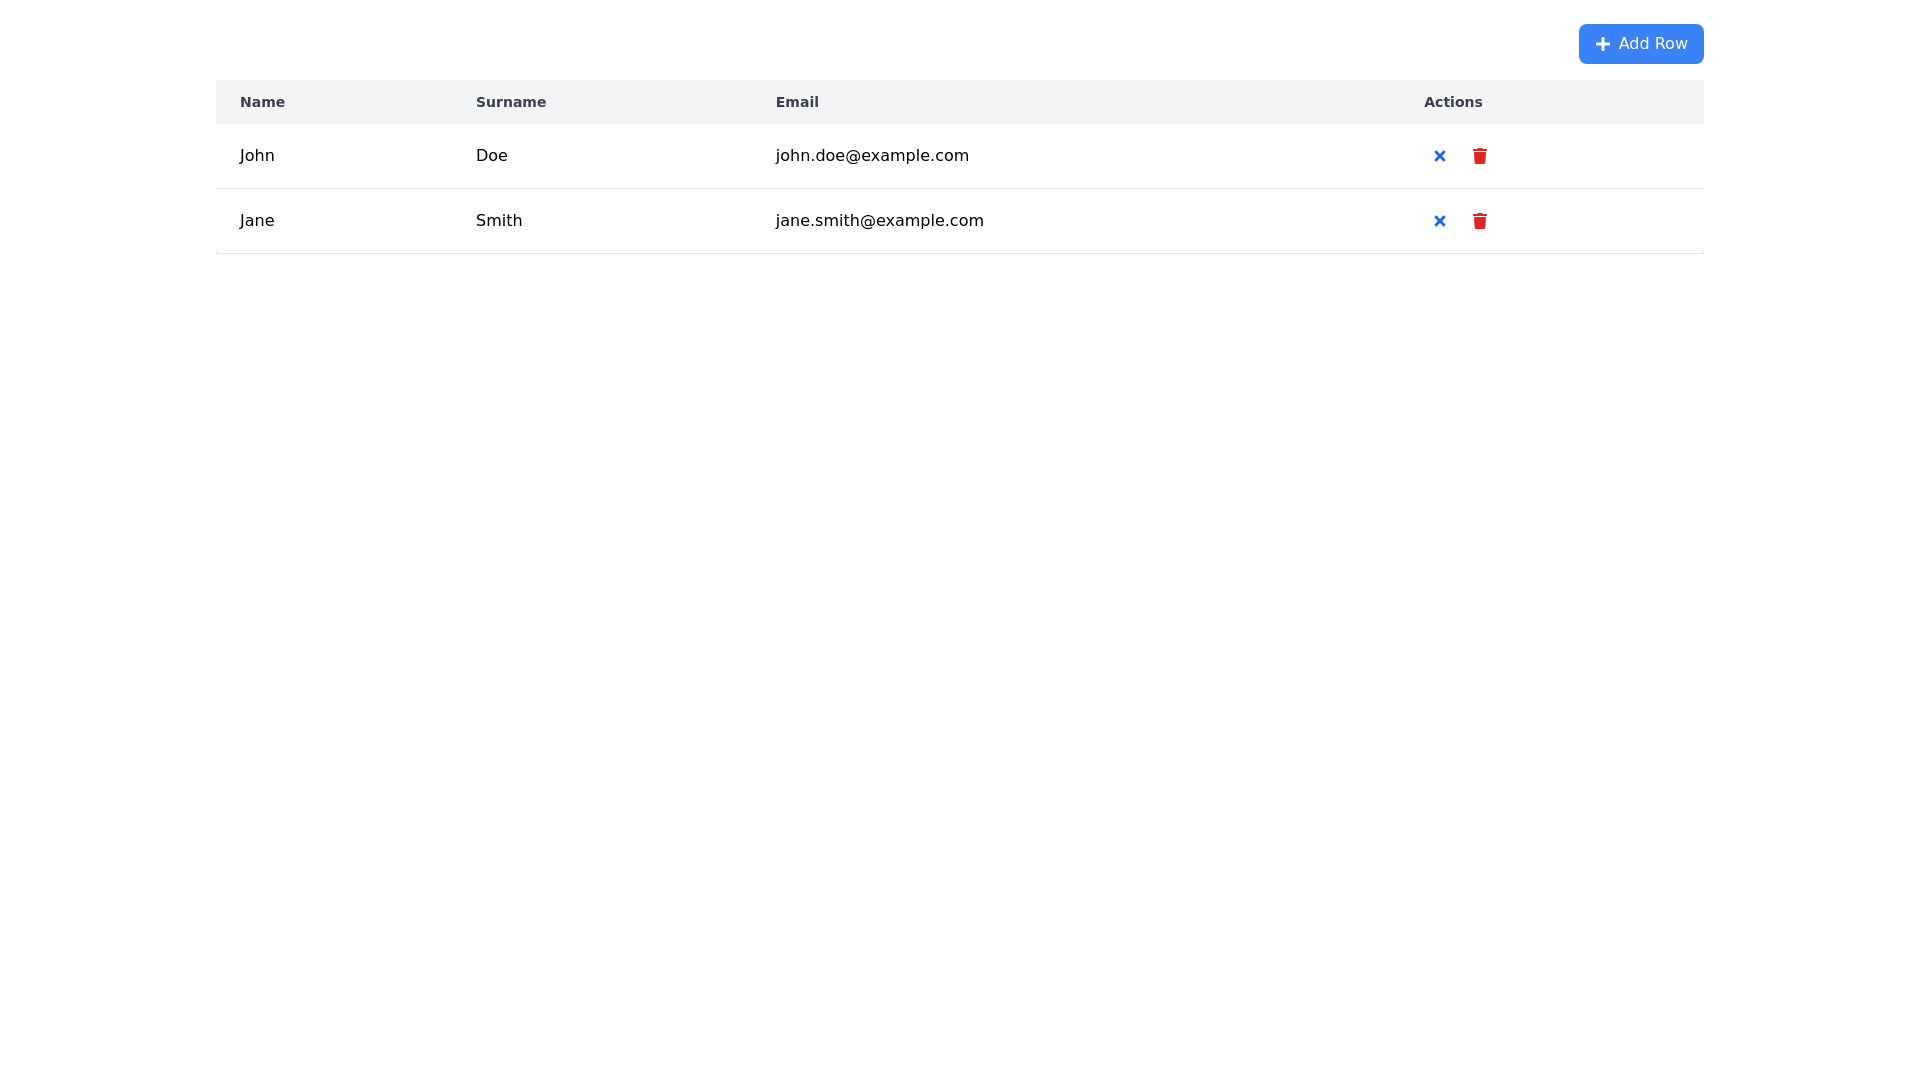
Task: Delete the Jane Smith row using trash icon
Action: (1479, 221)
